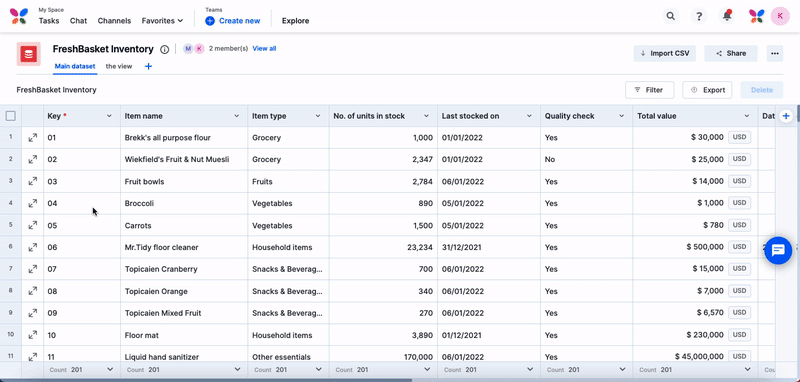Open the notifications bell
This screenshot has height=382, width=800.
[727, 16]
